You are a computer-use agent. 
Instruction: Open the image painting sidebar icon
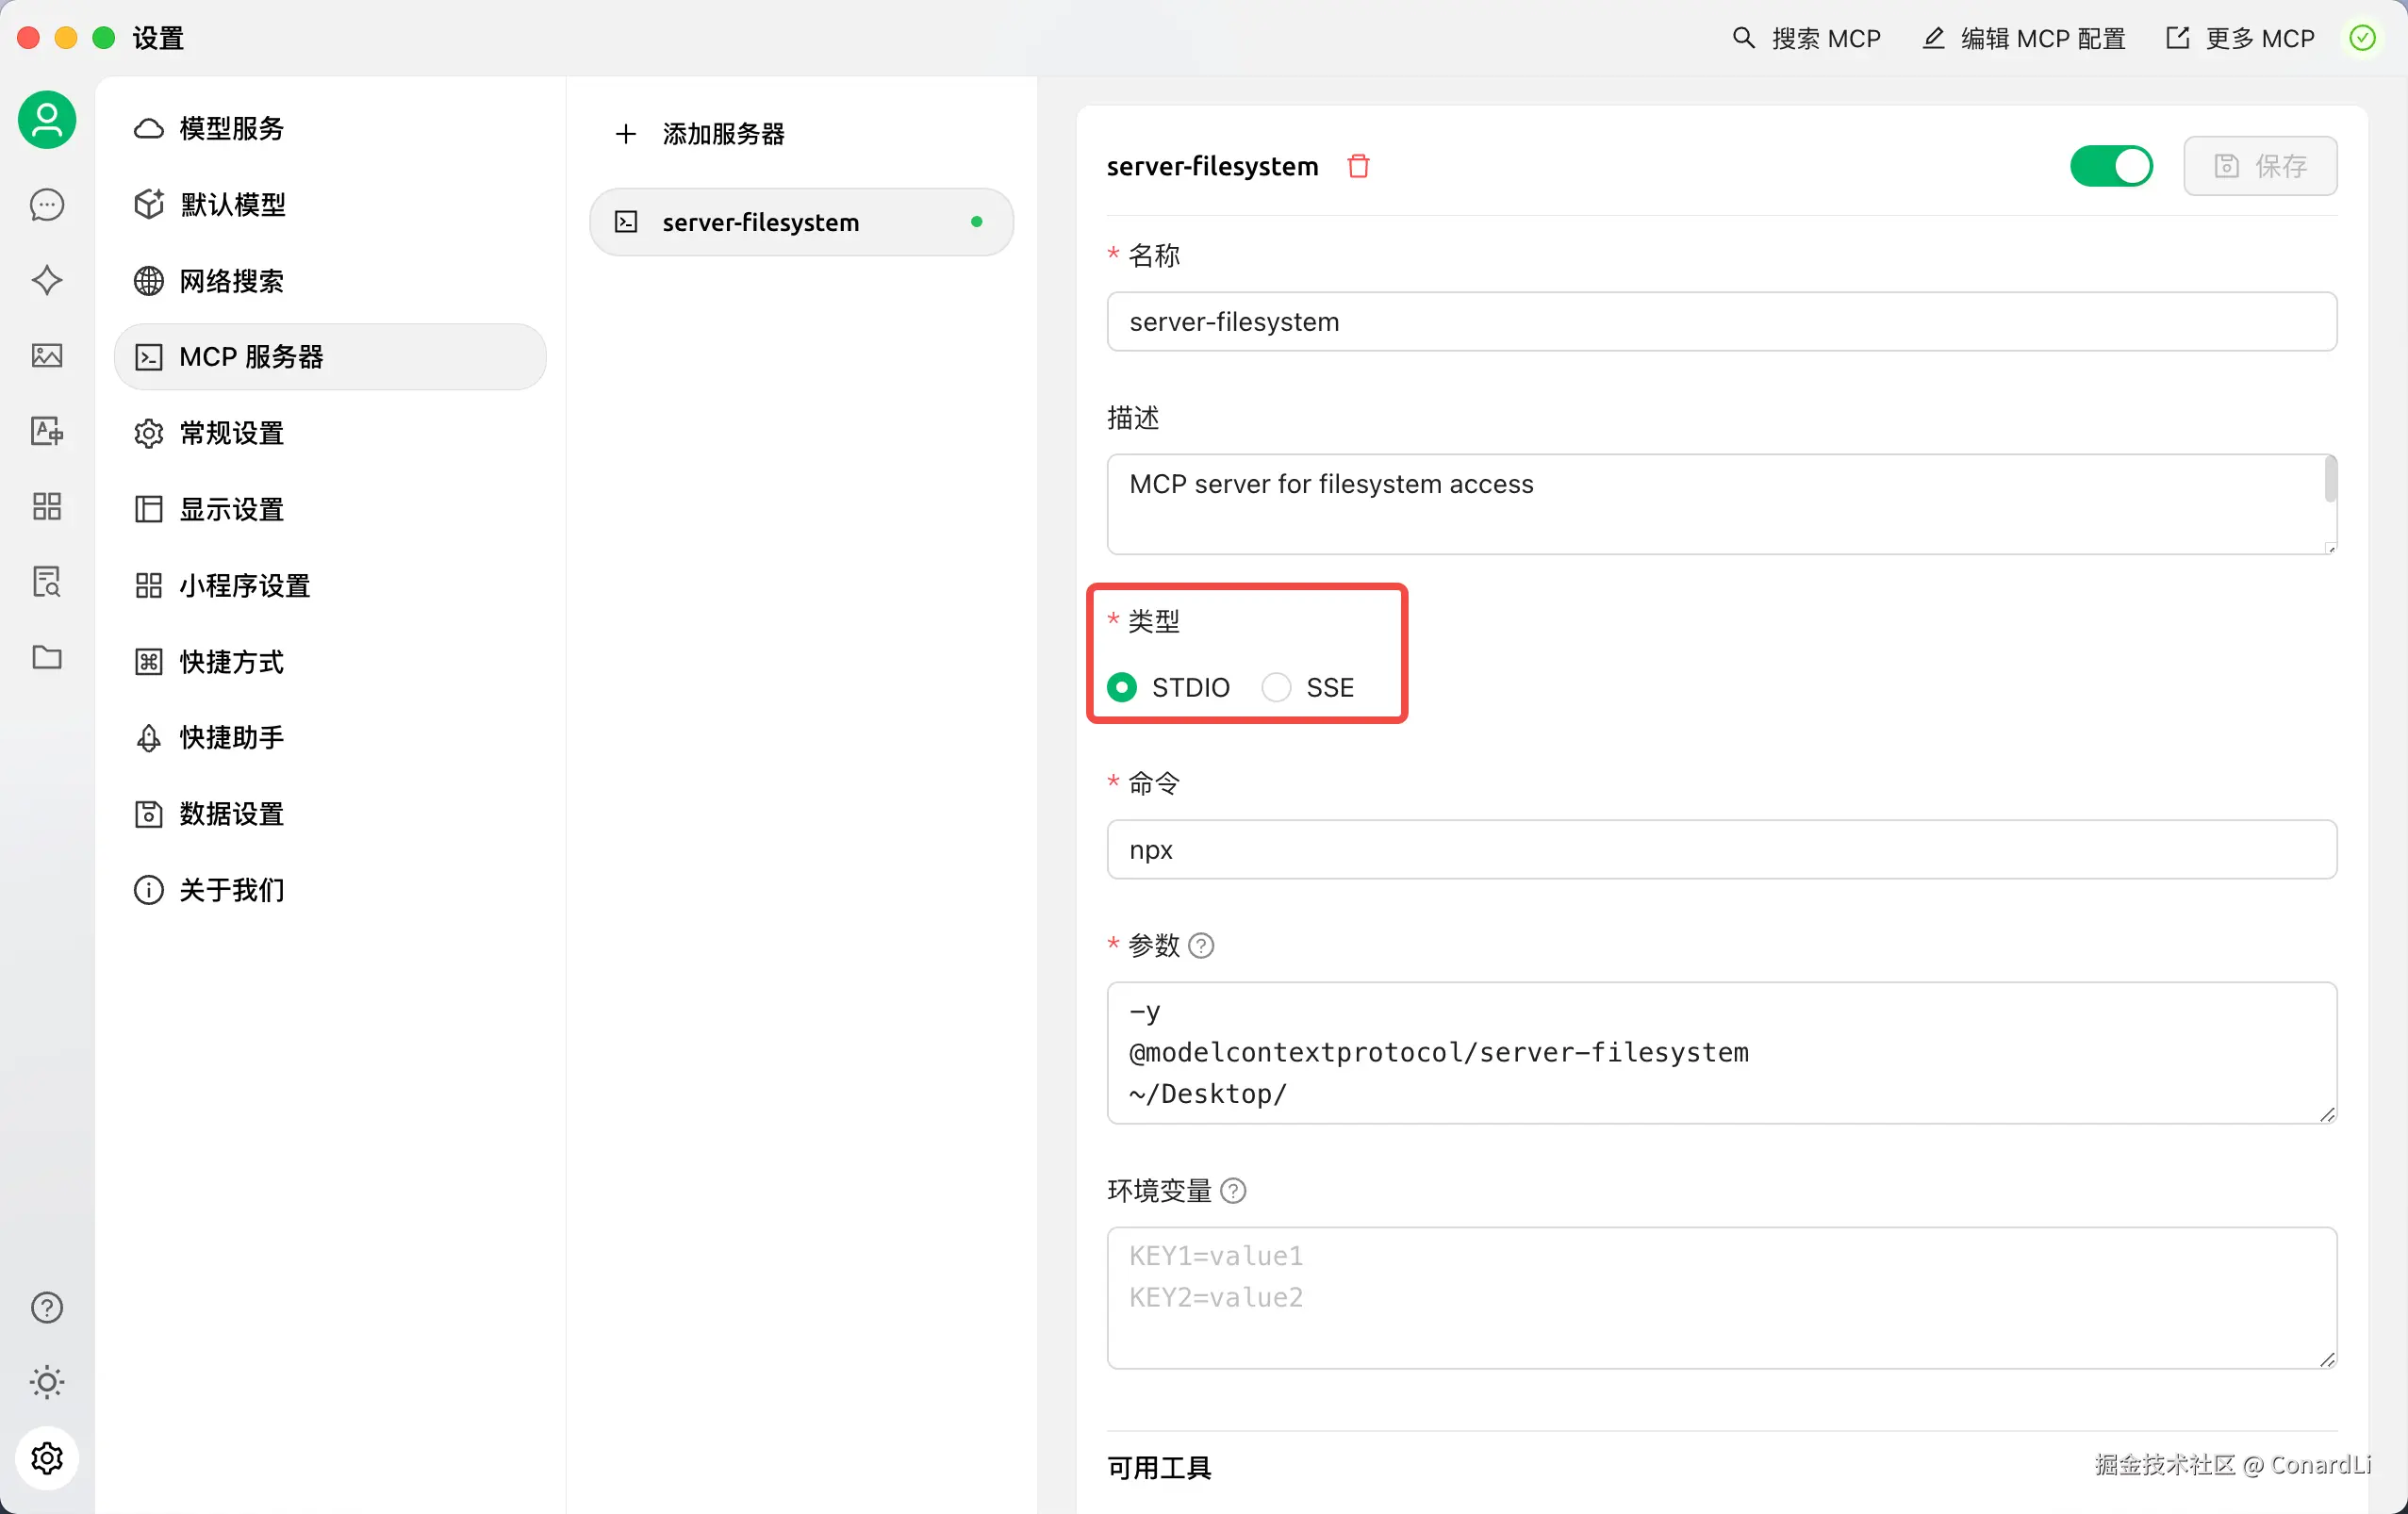(x=47, y=355)
